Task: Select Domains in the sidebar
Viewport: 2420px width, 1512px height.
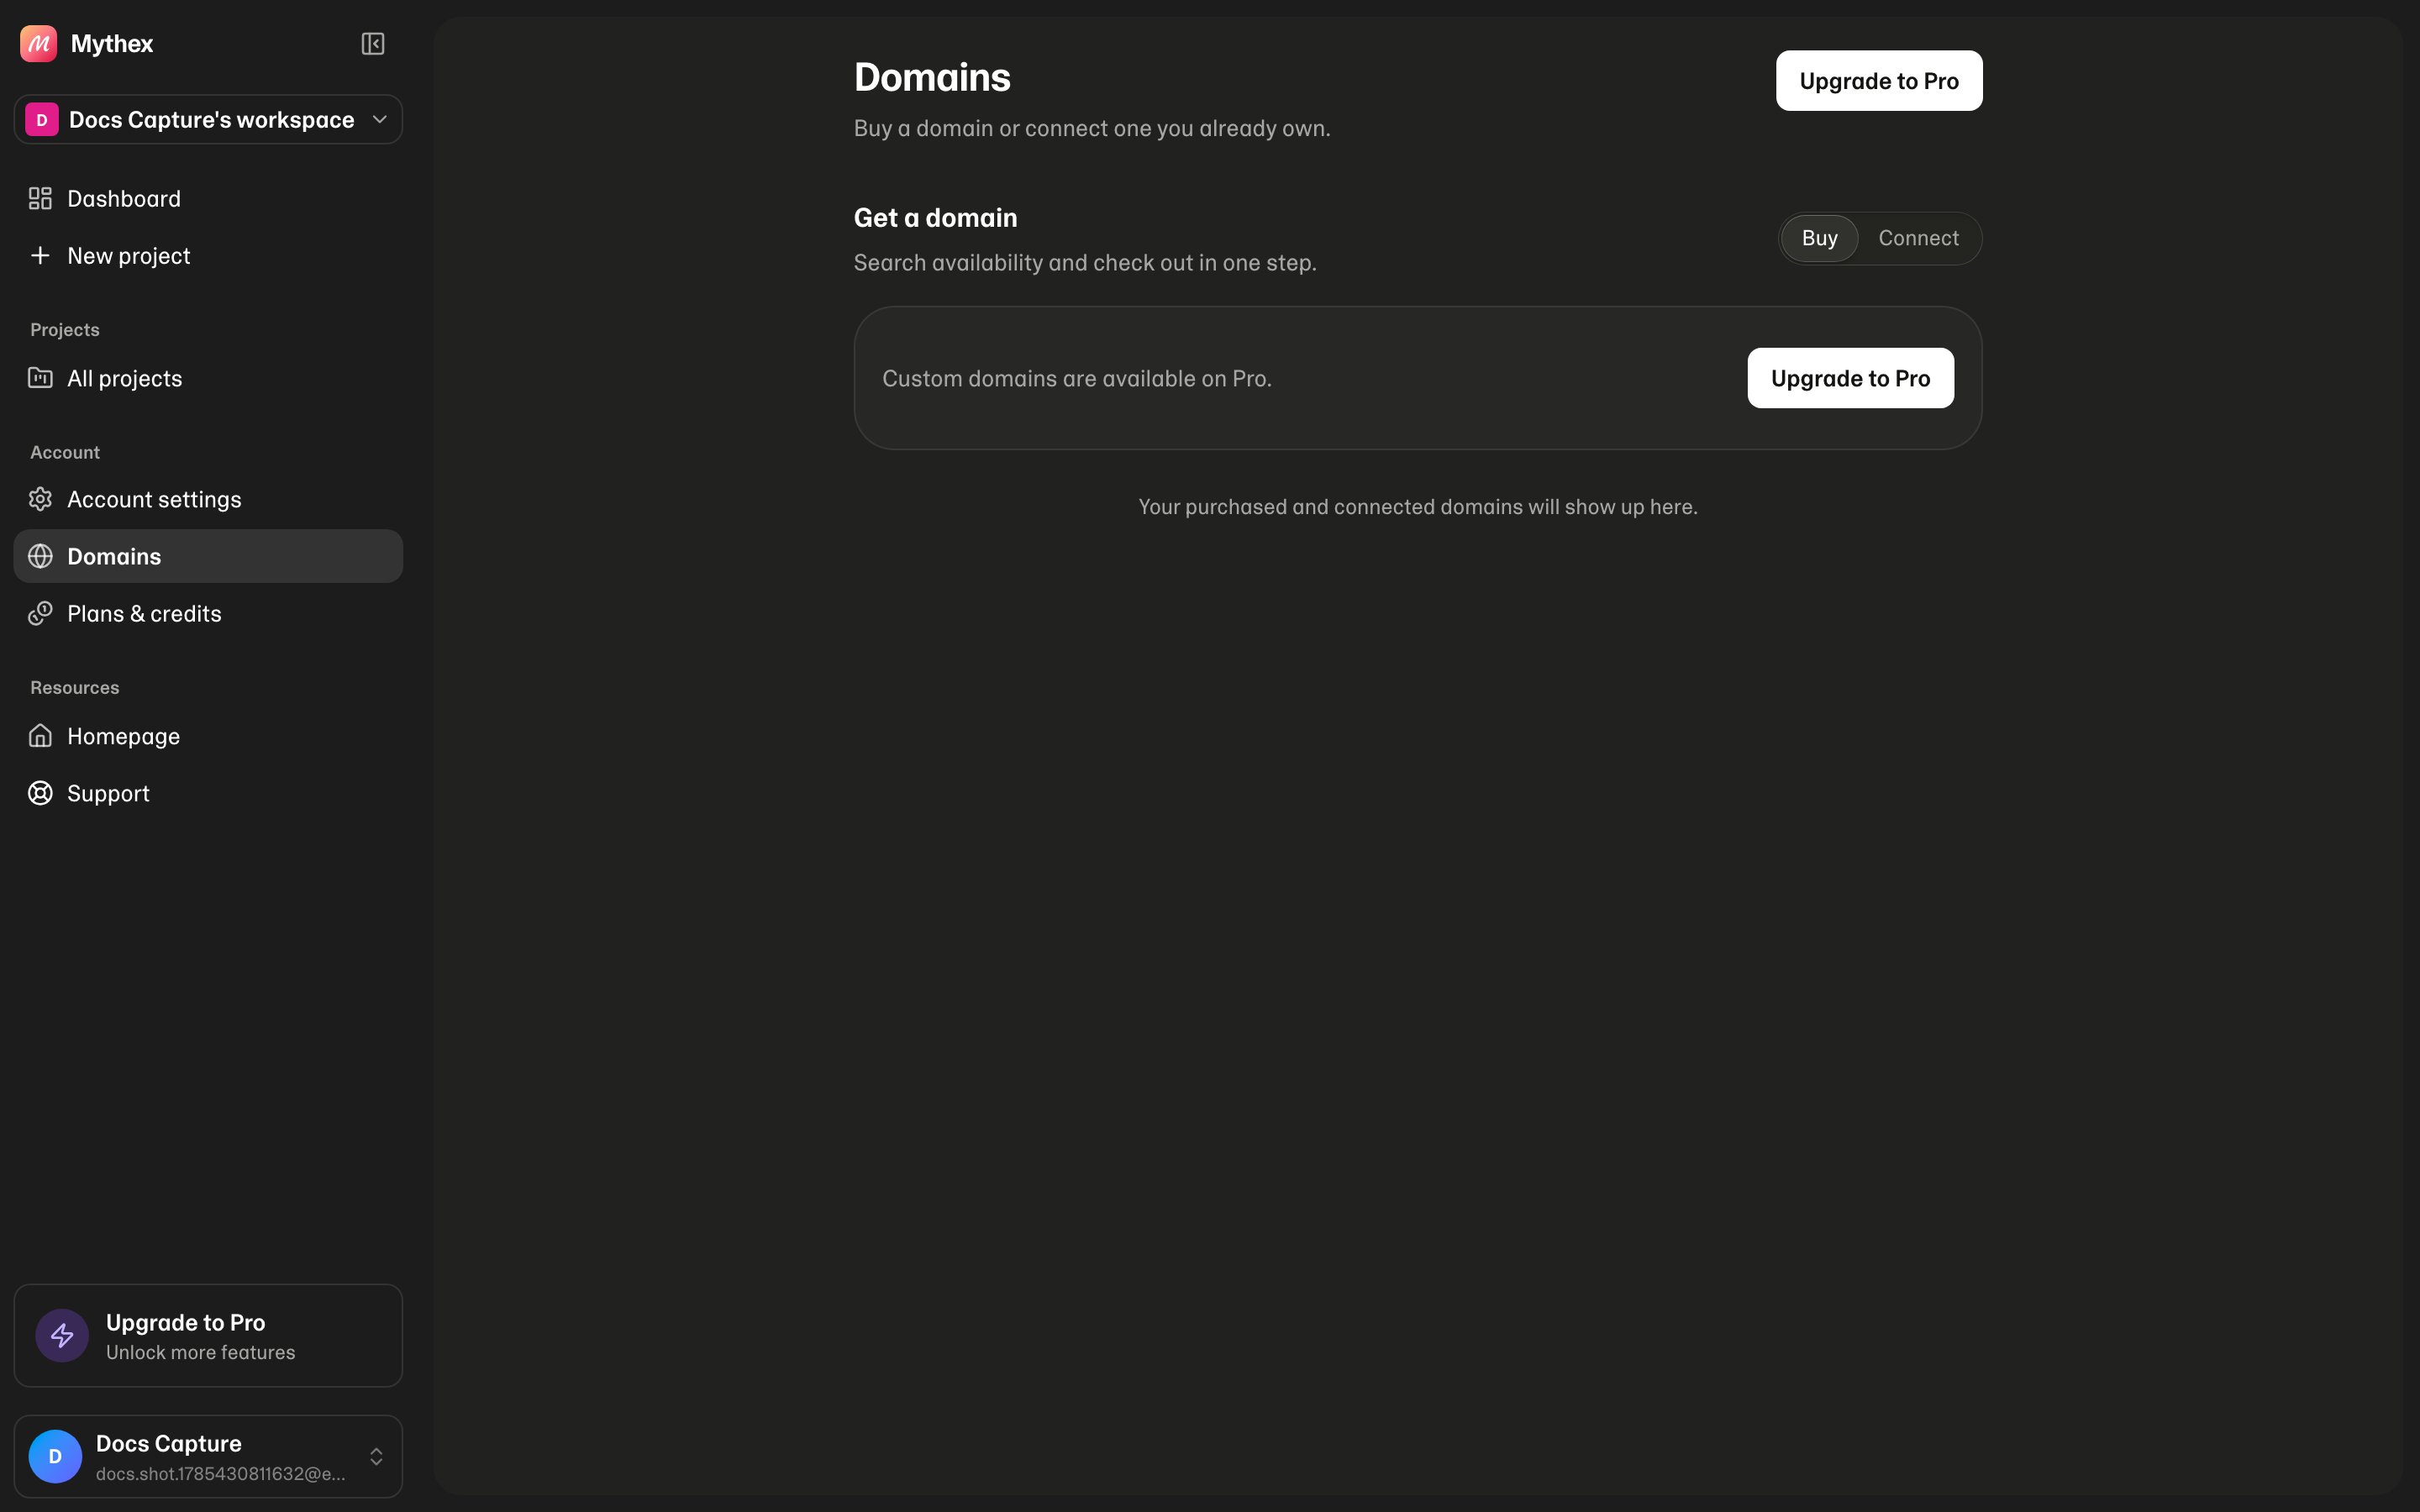Action: [208, 556]
